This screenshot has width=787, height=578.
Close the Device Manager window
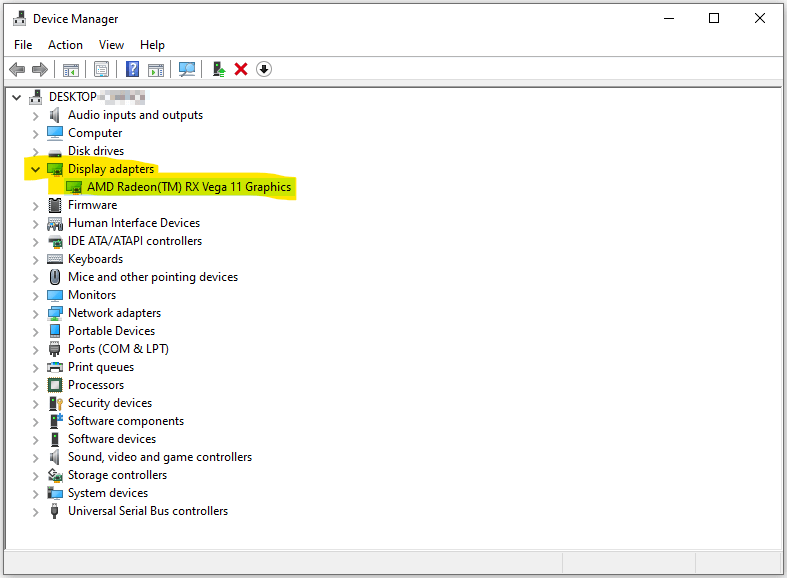pyautogui.click(x=759, y=19)
